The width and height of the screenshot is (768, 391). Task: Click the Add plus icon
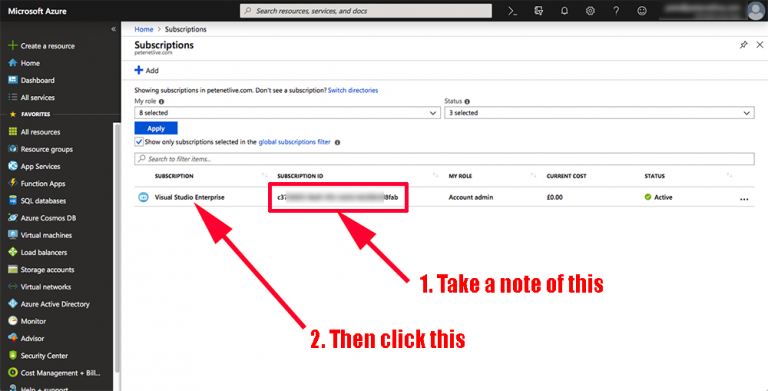[139, 70]
